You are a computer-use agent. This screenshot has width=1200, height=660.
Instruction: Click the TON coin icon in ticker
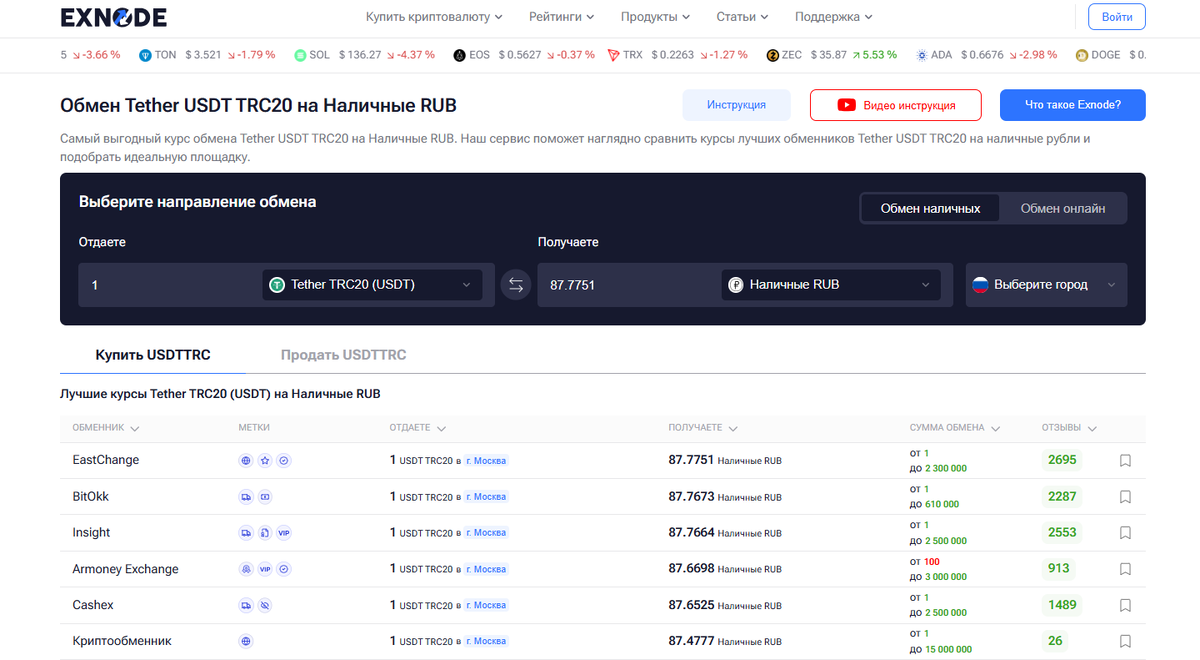point(145,55)
